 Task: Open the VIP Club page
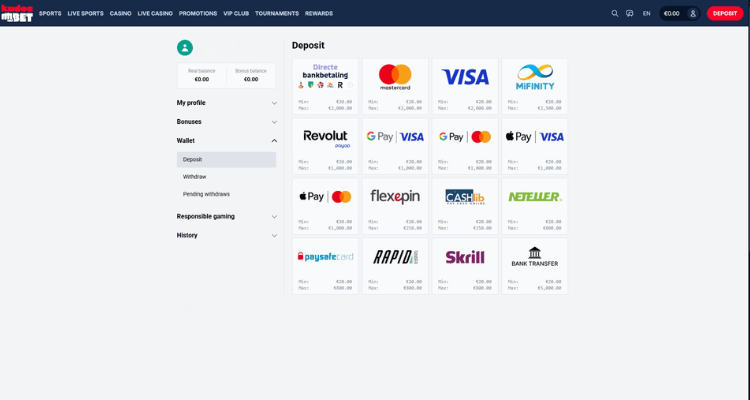(236, 13)
